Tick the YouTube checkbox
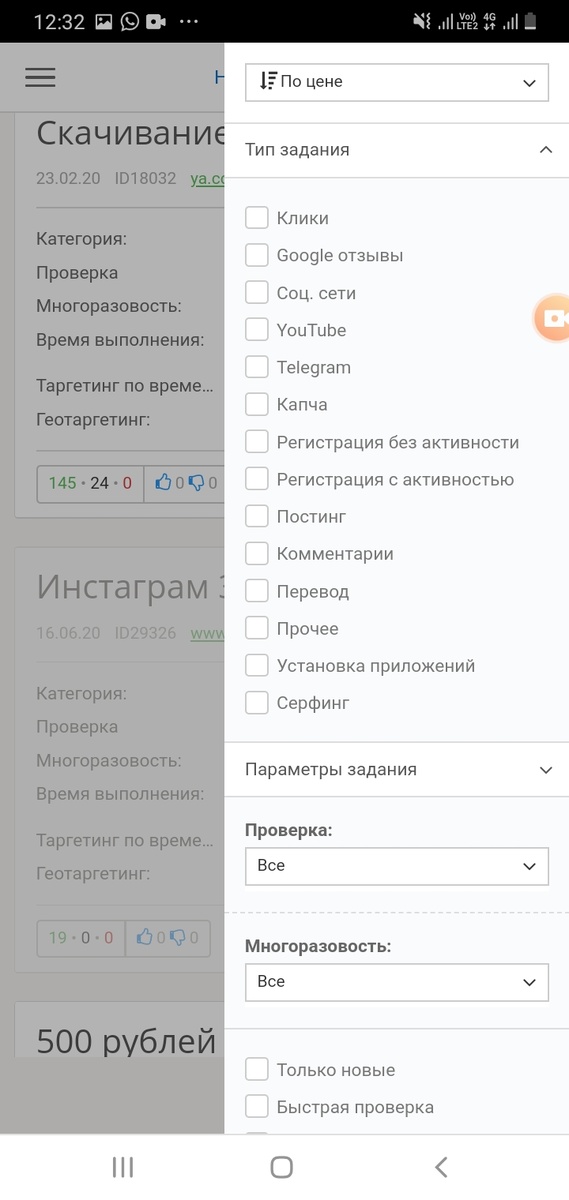The height and width of the screenshot is (1200, 569). (257, 330)
